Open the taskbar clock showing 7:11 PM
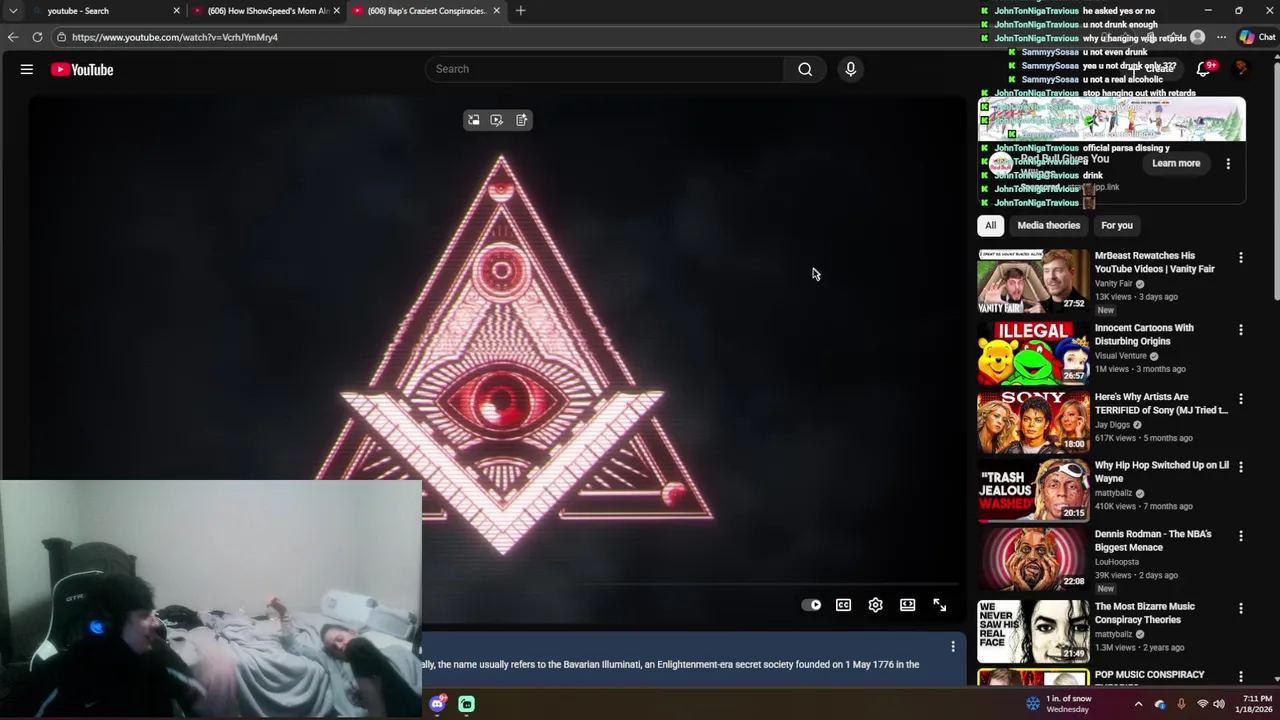The image size is (1280, 720). click(1253, 704)
